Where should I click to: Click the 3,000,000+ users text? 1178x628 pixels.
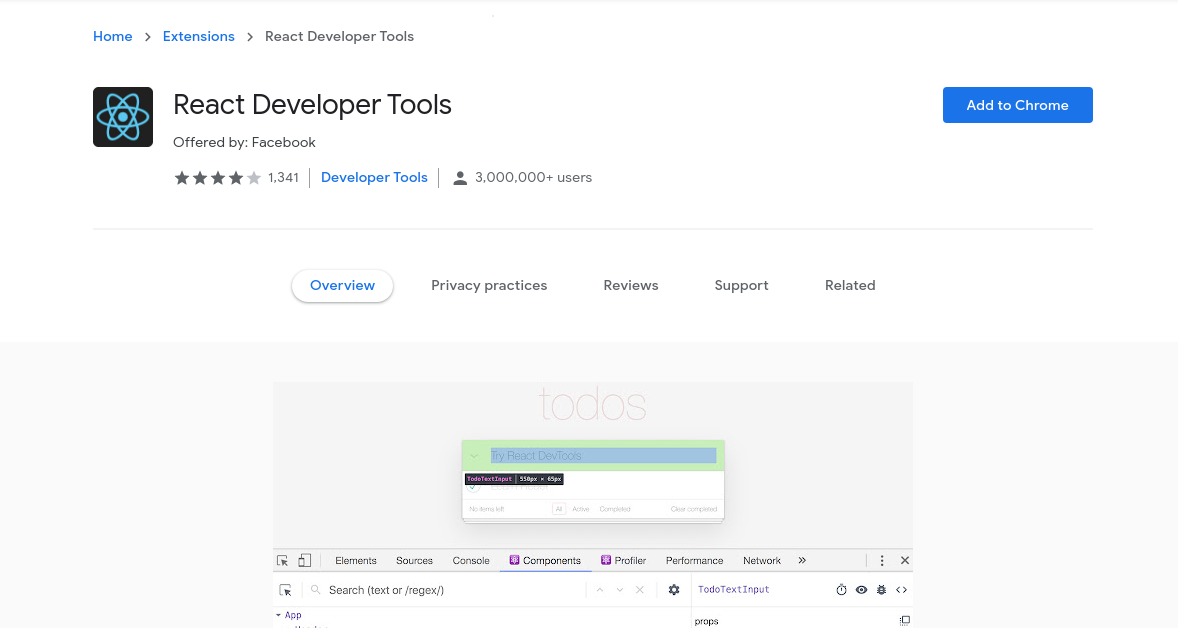click(533, 178)
